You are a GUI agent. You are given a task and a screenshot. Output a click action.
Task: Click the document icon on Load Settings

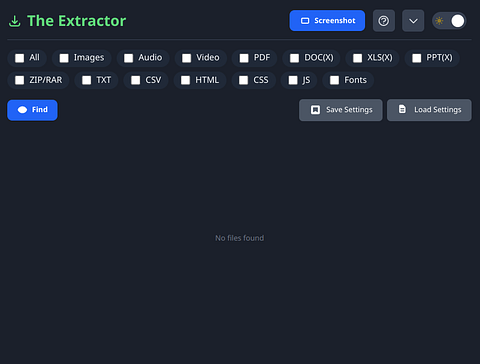(x=402, y=109)
